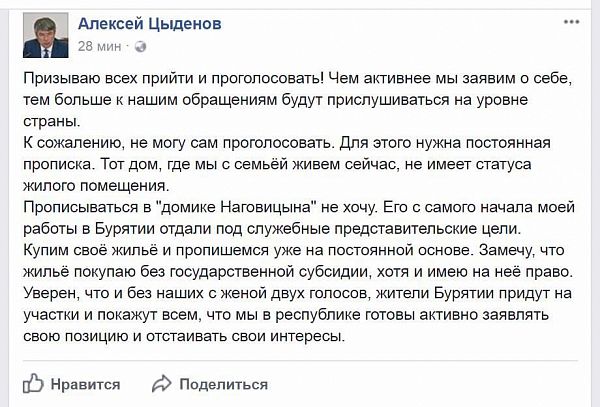Open the post via "28 мин" timestamp
This screenshot has width=600, height=407.
99,46
